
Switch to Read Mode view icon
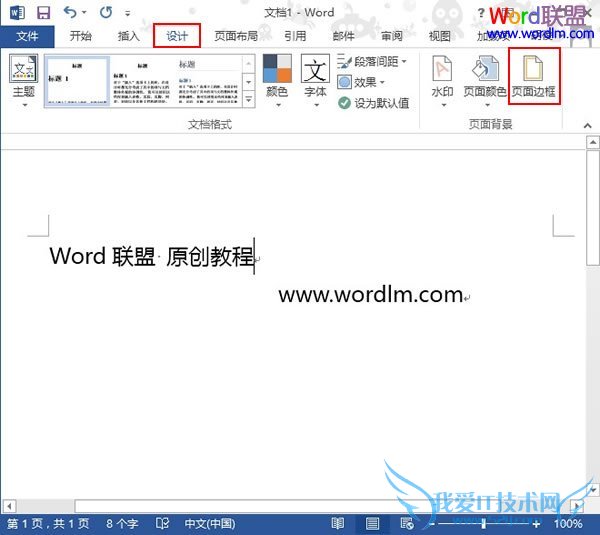(x=338, y=524)
